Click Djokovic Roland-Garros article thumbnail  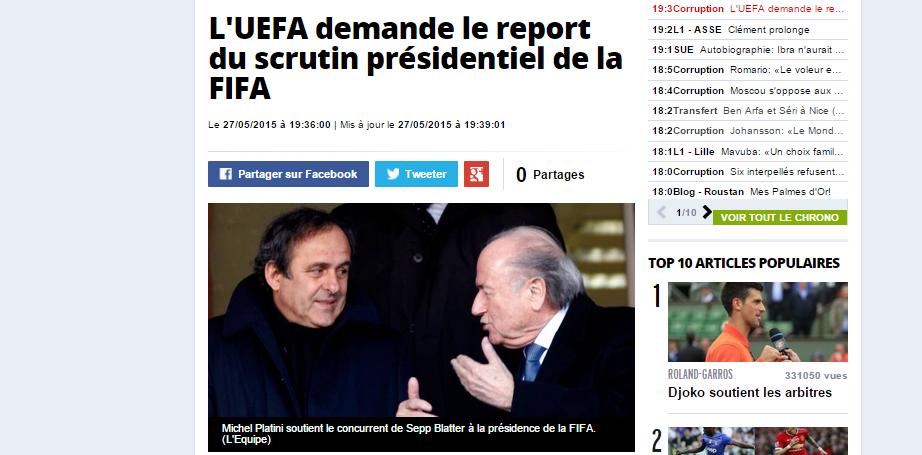pyautogui.click(x=758, y=322)
